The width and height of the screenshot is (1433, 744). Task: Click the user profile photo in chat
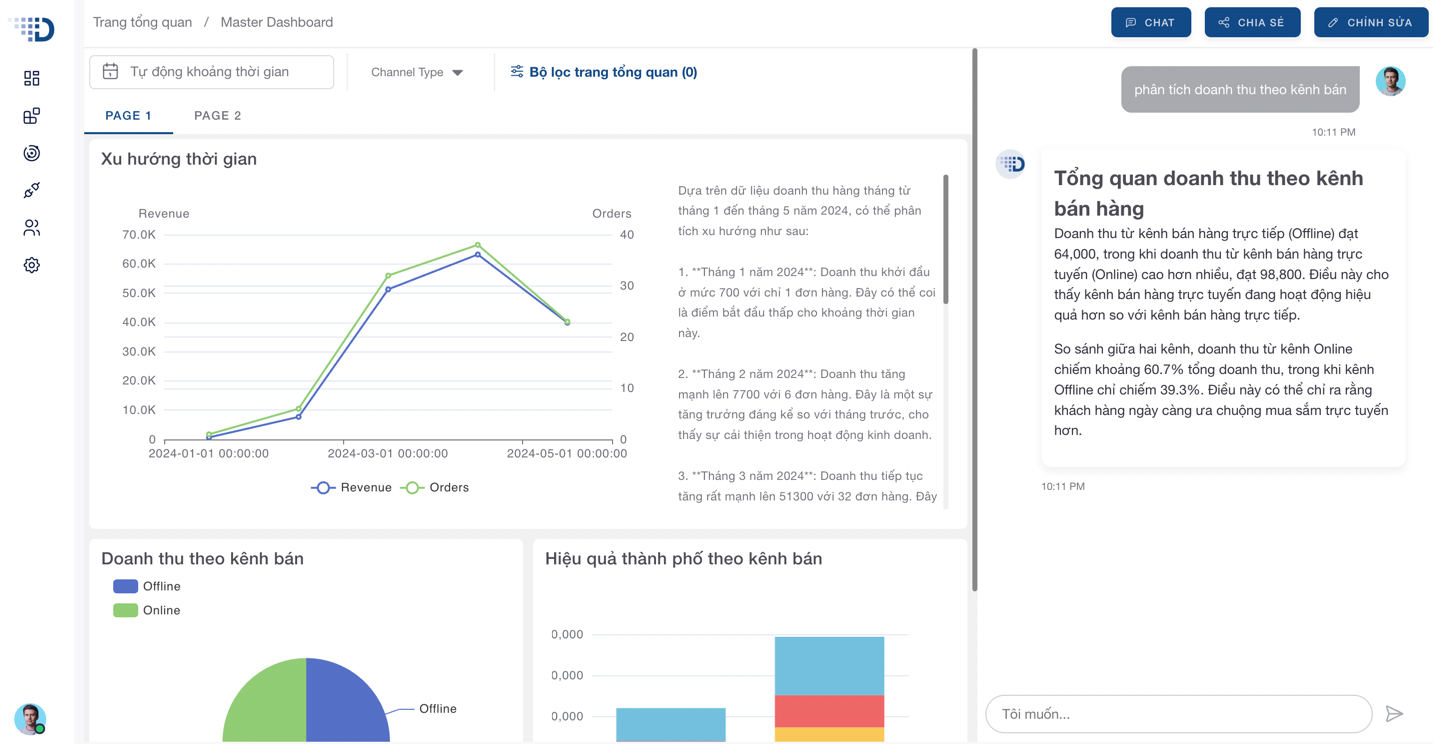click(x=1390, y=81)
